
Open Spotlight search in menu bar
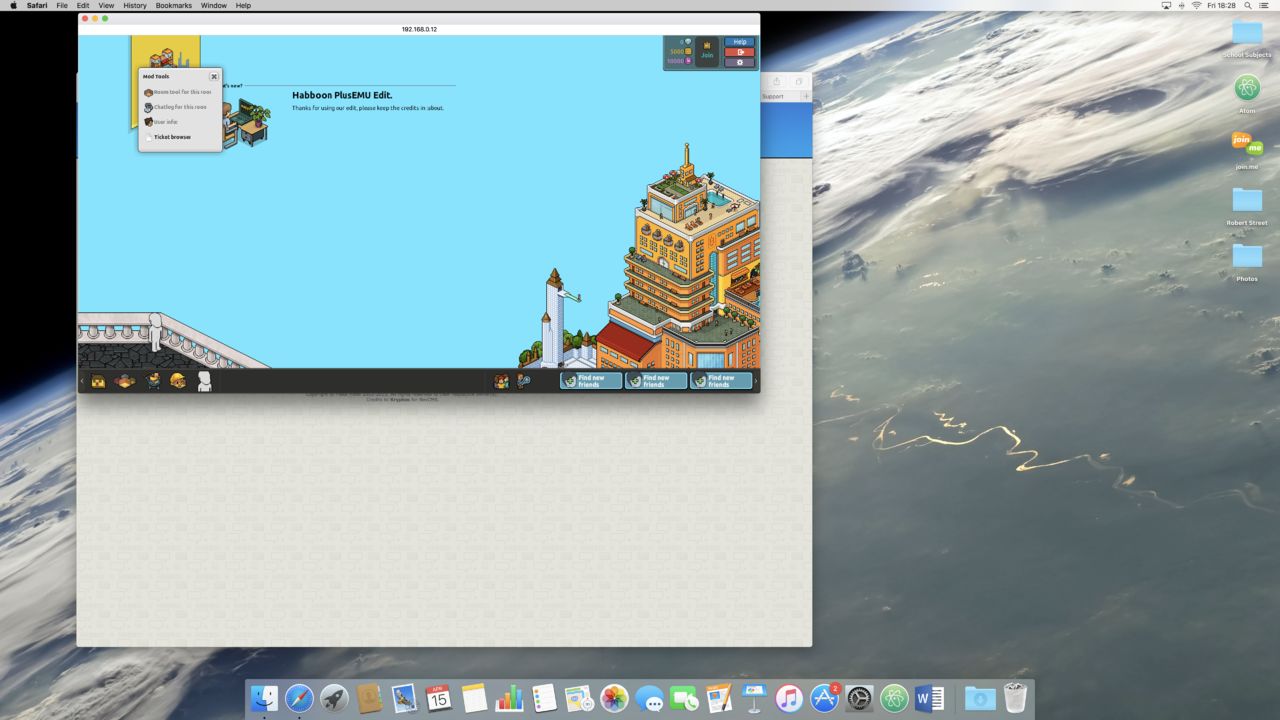tap(1248, 5)
